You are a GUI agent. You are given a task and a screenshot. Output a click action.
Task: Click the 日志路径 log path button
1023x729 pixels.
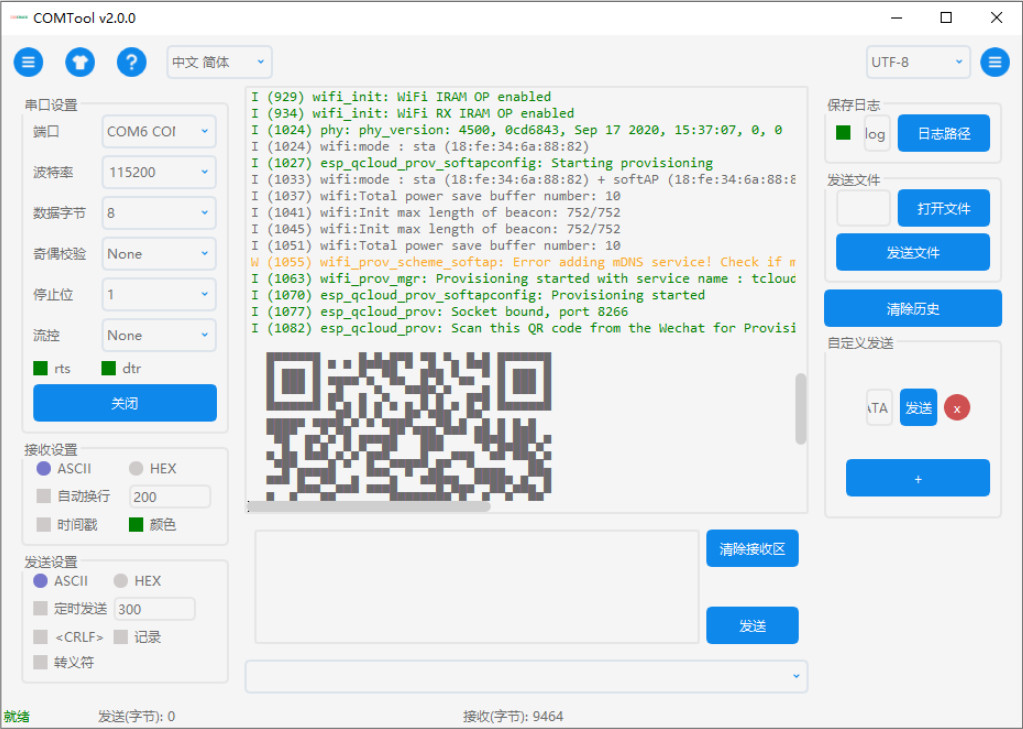943,133
